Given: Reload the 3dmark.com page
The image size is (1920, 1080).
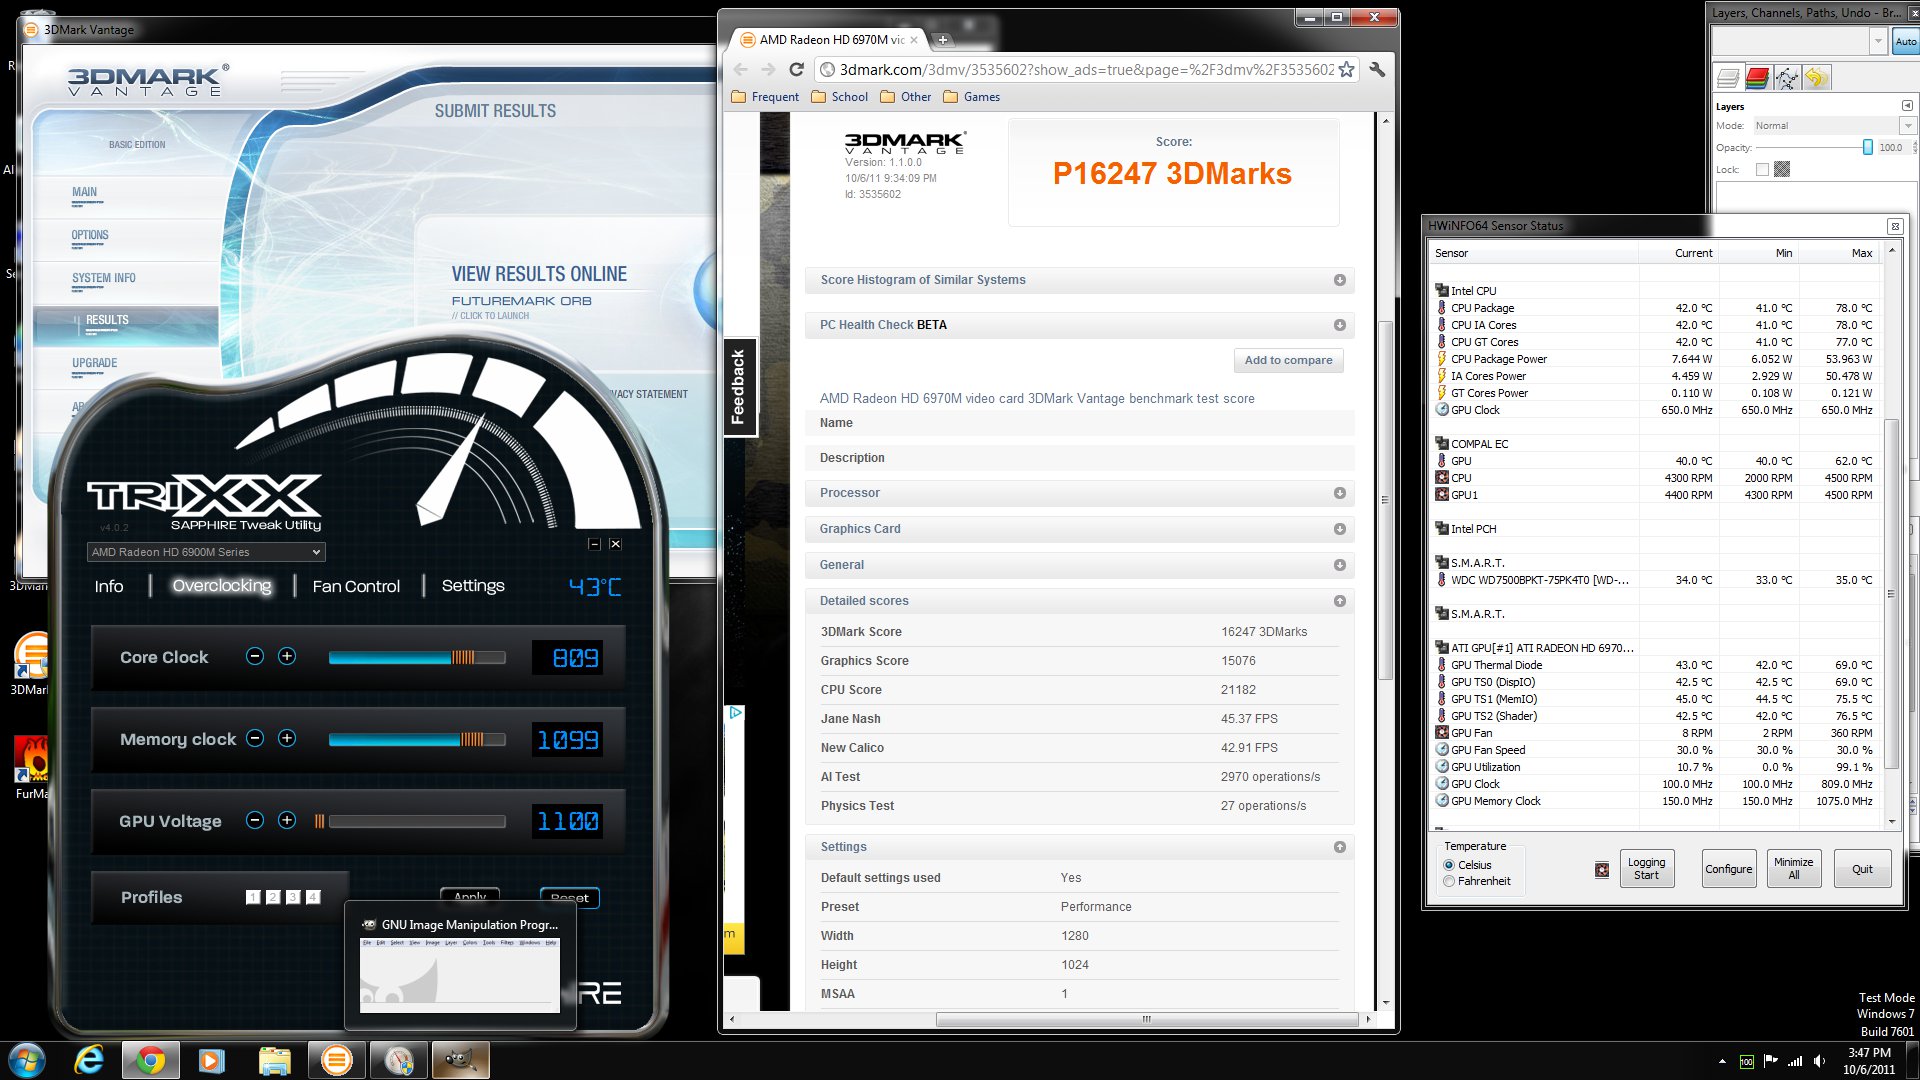Looking at the screenshot, I should pyautogui.click(x=797, y=69).
